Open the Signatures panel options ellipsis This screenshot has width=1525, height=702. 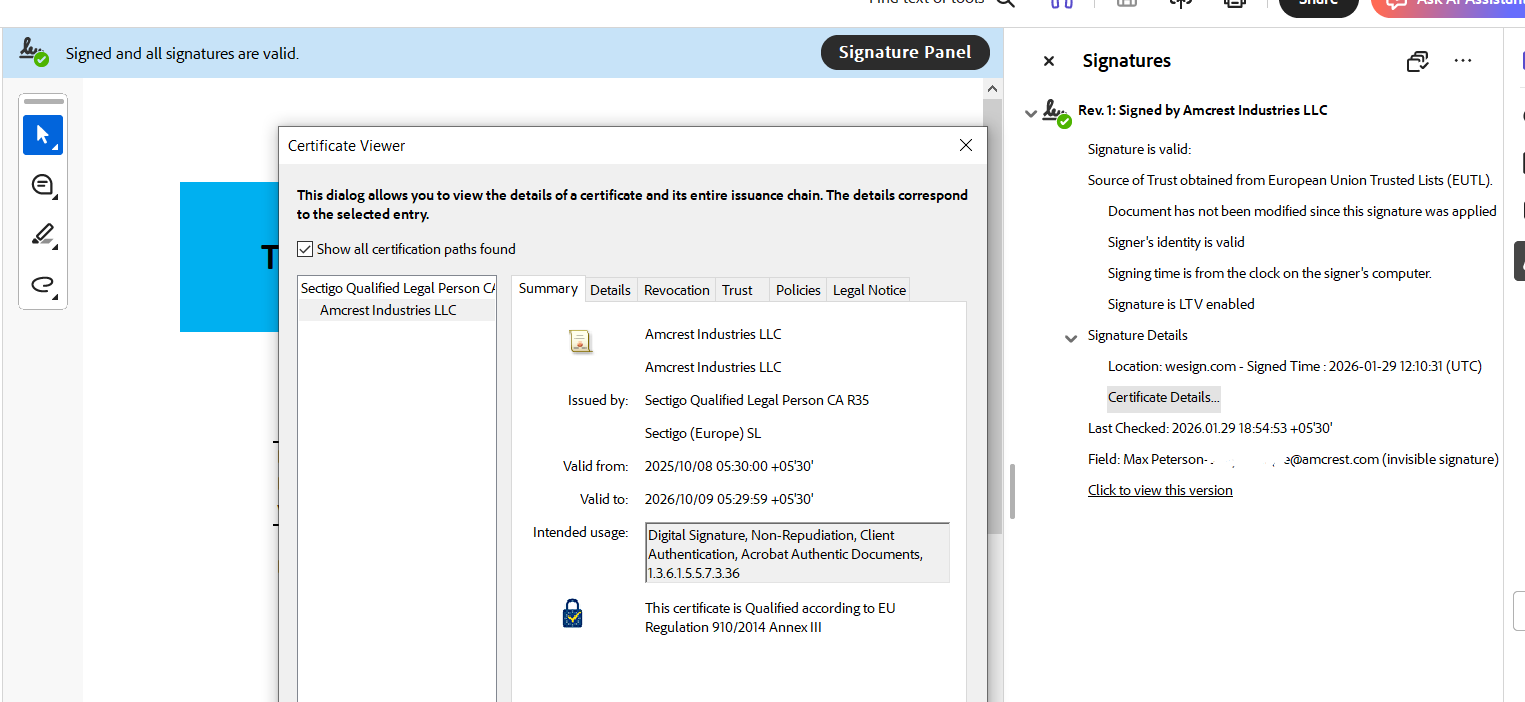[x=1463, y=61]
